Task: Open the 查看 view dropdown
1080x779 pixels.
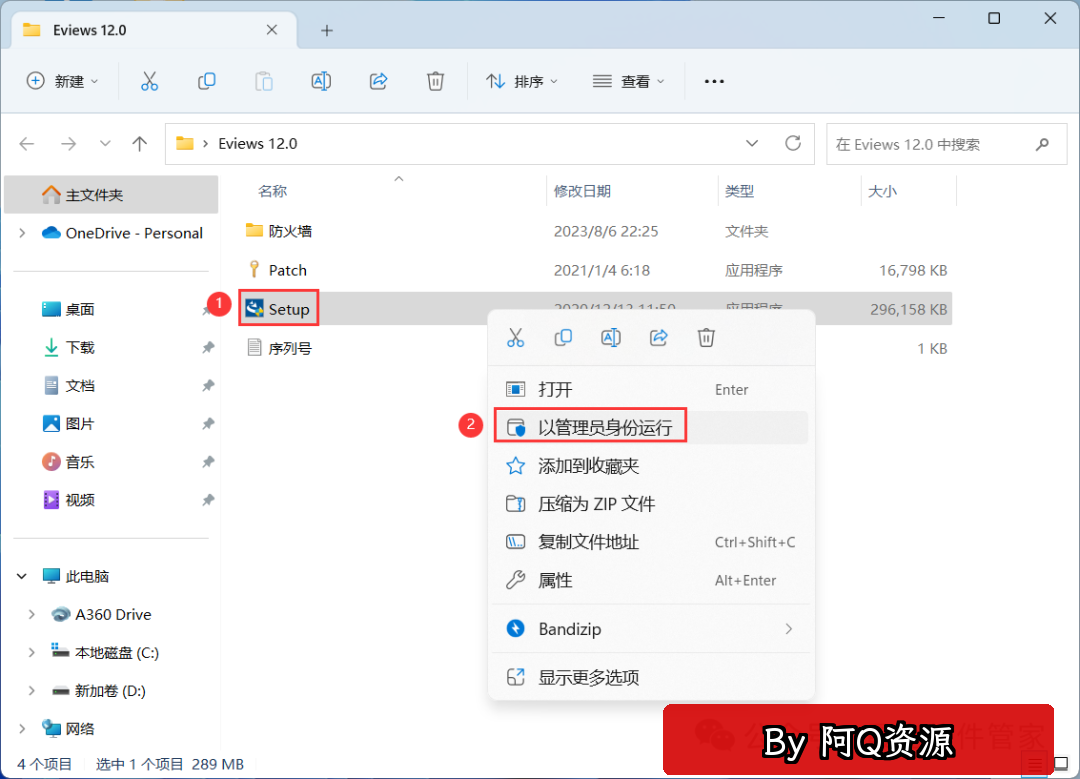Action: point(628,81)
